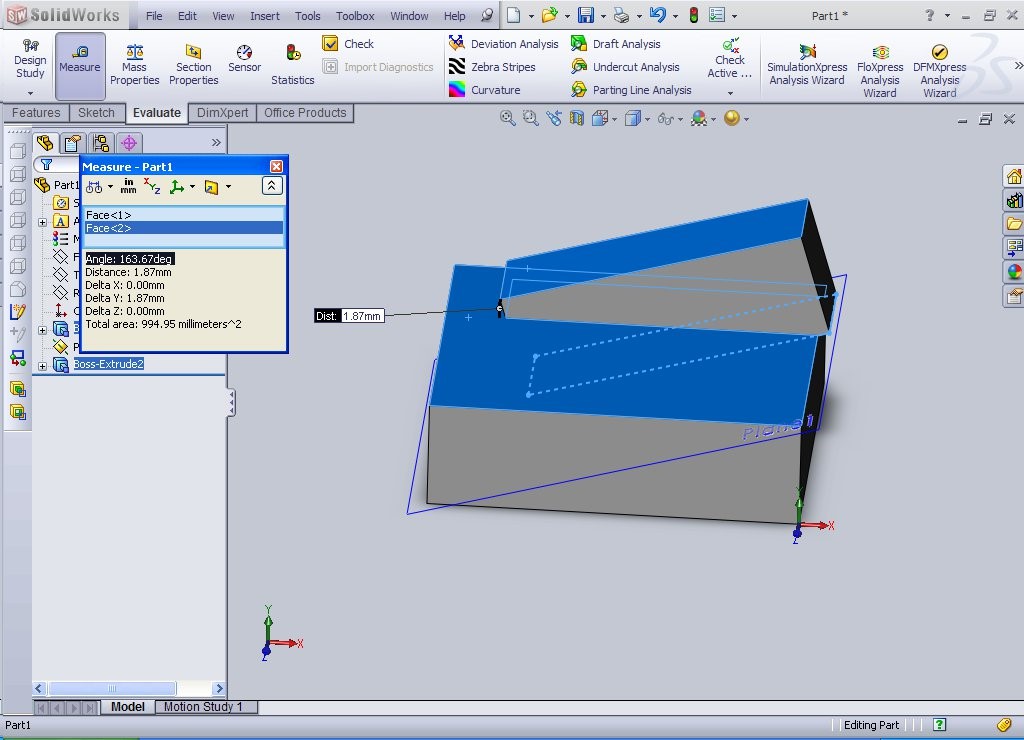Expand Hide/Show Items dropdown arrow
Screen dimensions: 1024x740
(x=680, y=119)
